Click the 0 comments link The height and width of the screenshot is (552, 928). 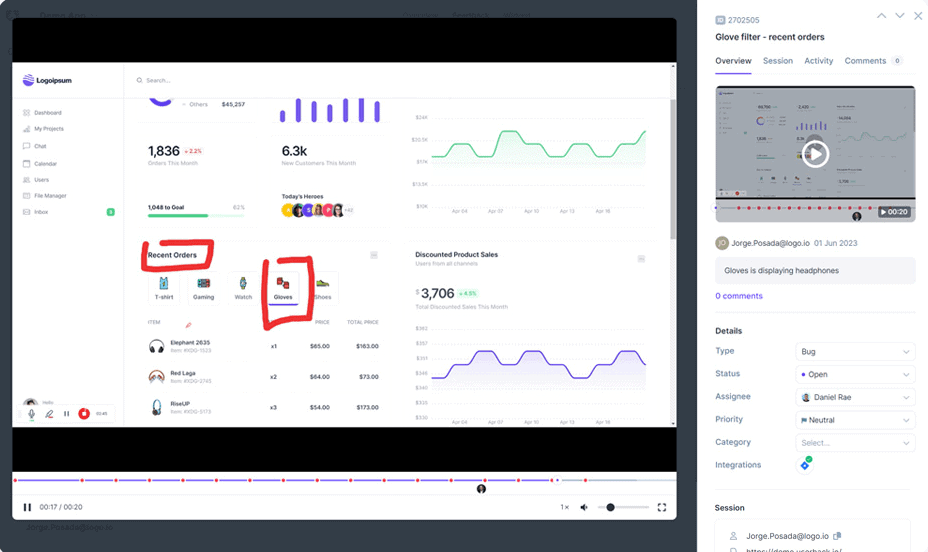[738, 296]
